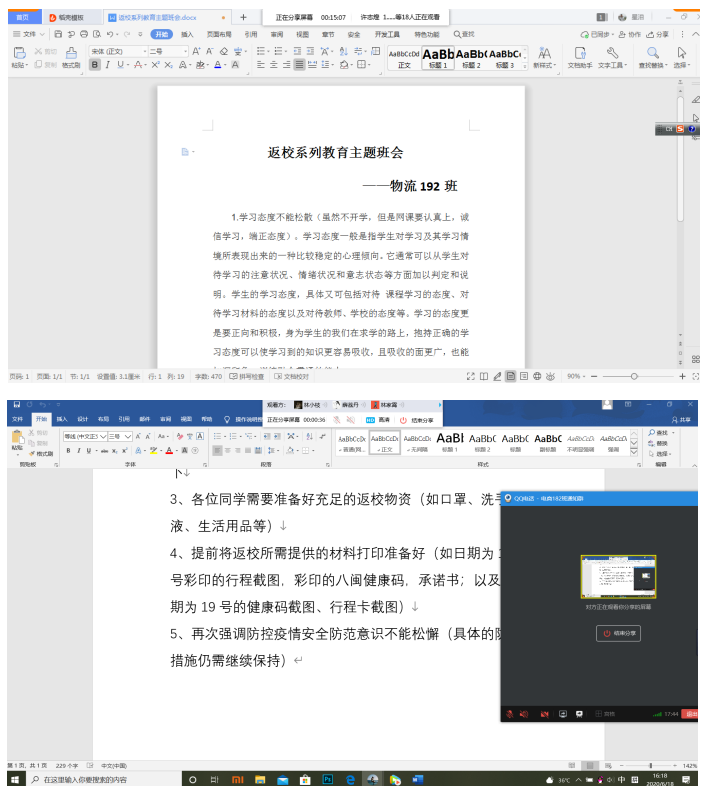709x796 pixels.
Task: Click the camera icon in QQ call window
Action: [545, 714]
